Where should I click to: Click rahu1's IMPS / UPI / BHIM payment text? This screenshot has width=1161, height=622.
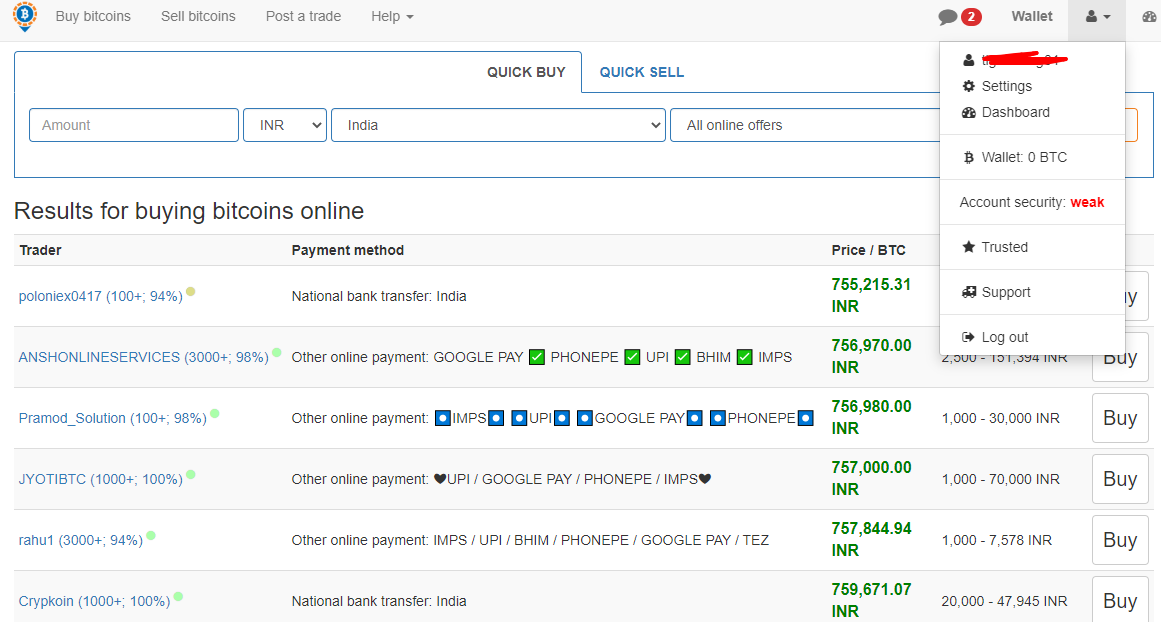[530, 541]
